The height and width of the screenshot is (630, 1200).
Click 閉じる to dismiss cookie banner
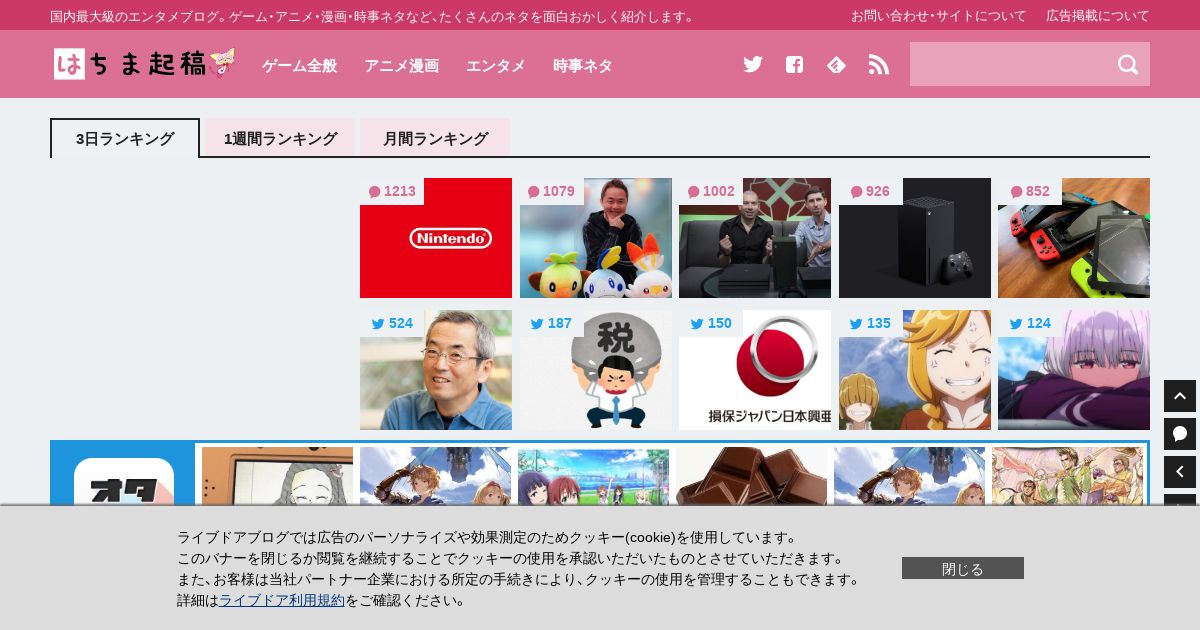[963, 568]
